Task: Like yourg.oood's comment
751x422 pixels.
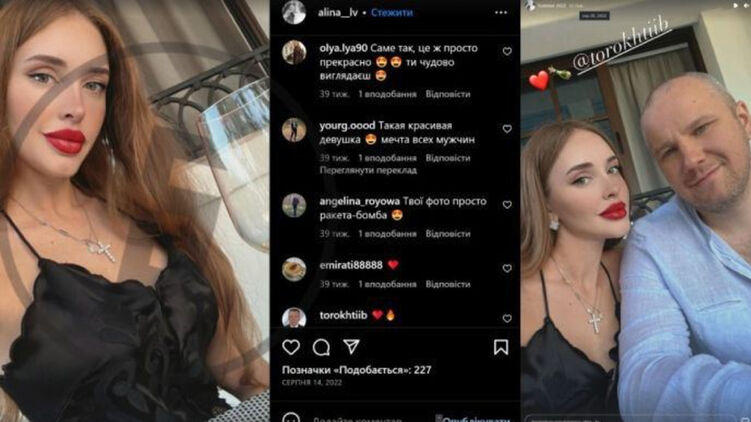Action: 507,129
